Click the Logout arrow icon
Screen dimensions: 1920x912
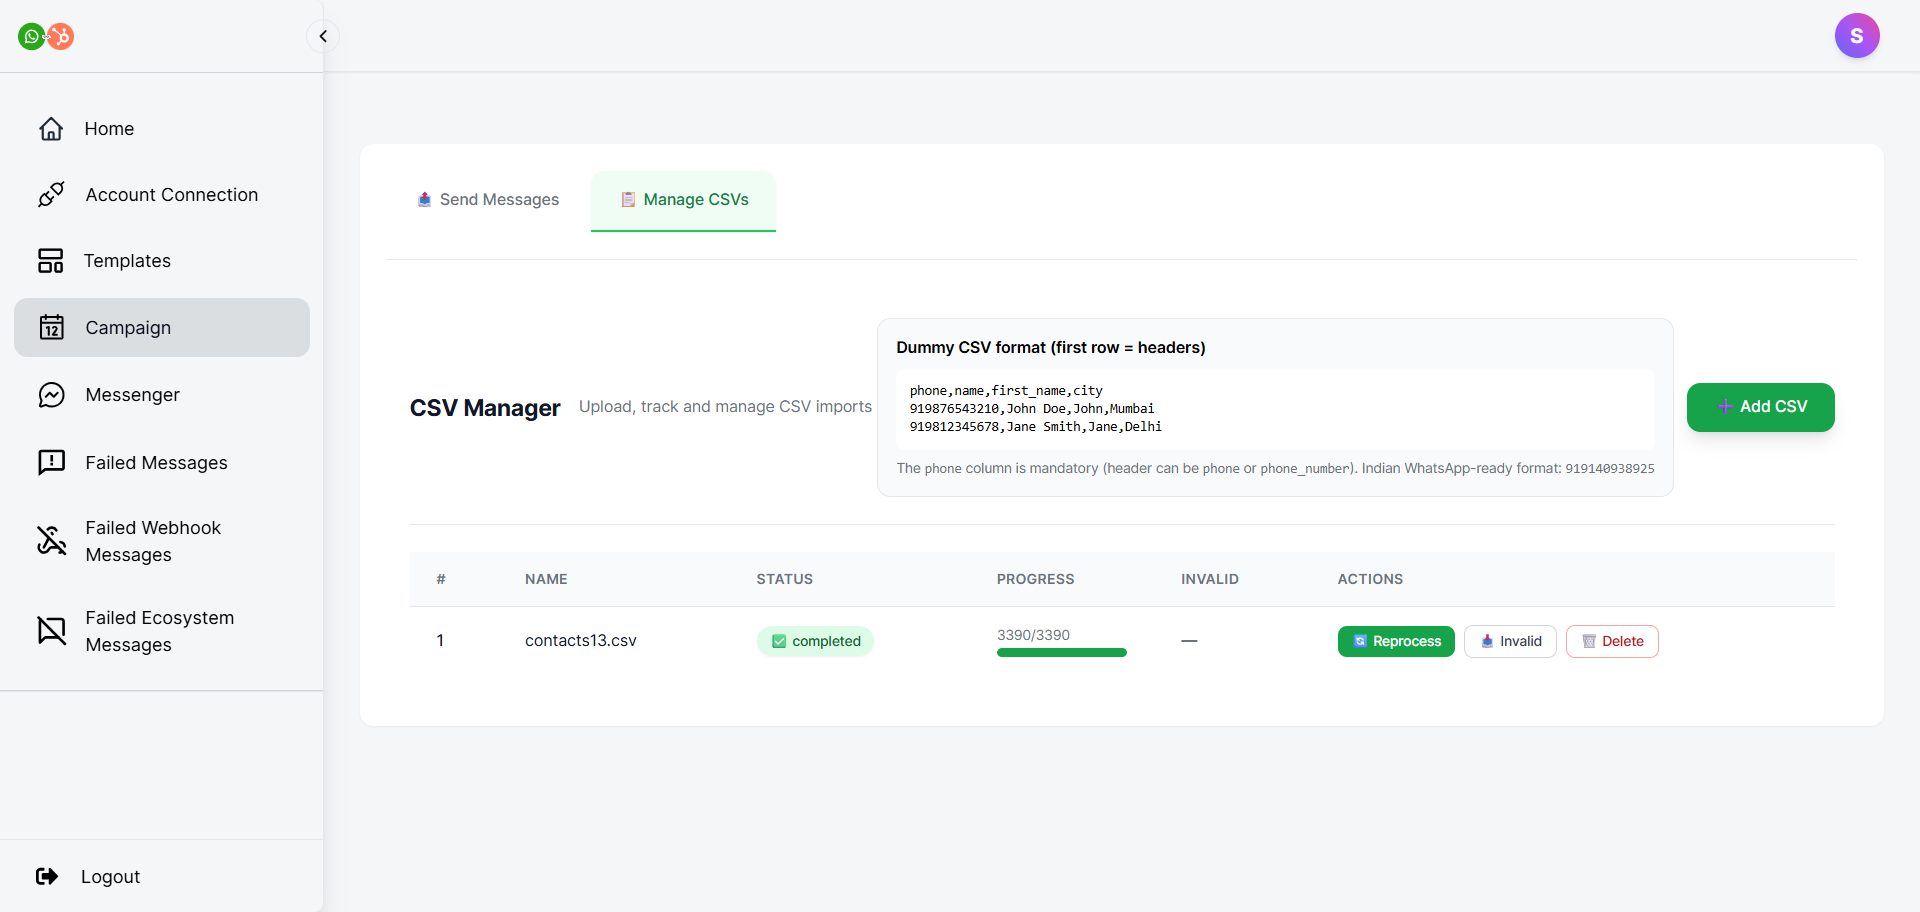point(47,877)
